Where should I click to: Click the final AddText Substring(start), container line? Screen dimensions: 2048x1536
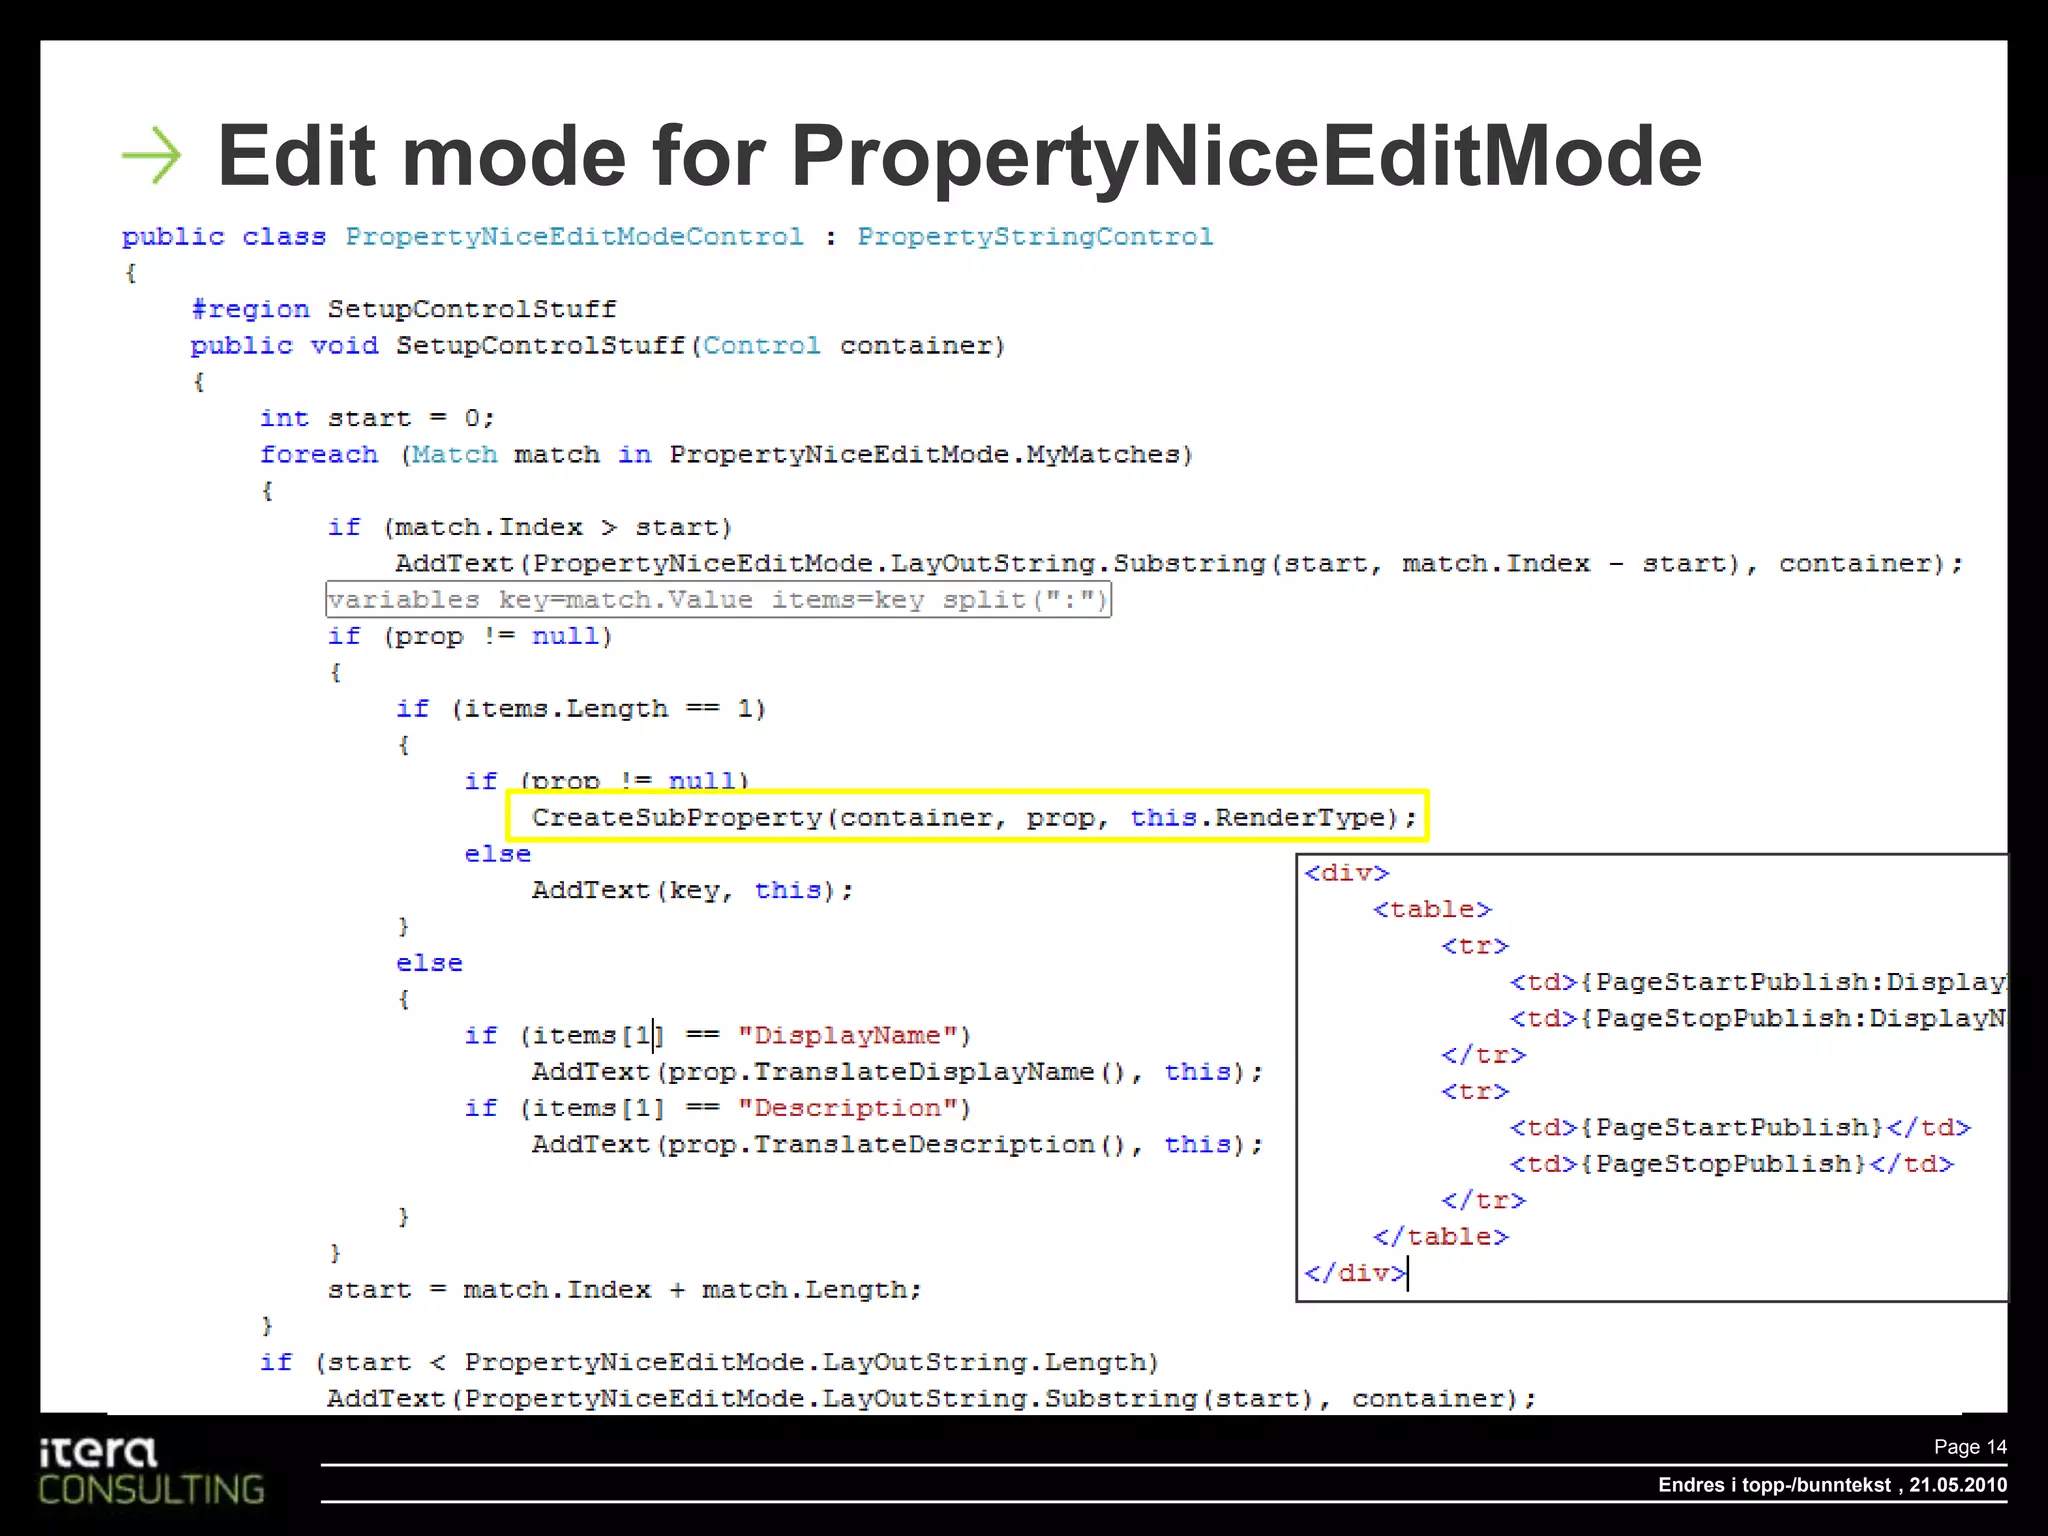pos(932,1399)
